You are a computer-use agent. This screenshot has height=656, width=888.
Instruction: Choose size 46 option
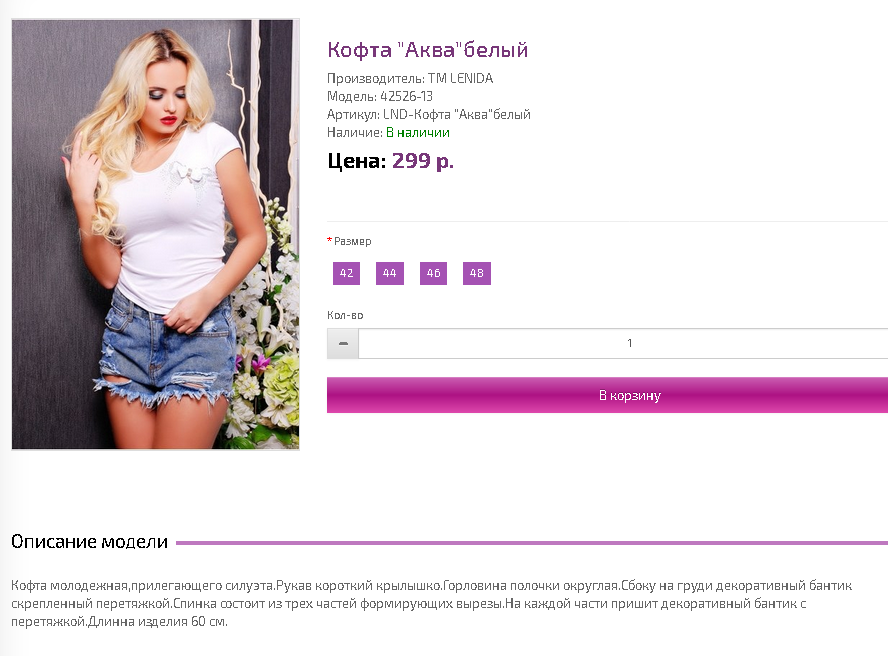click(433, 273)
